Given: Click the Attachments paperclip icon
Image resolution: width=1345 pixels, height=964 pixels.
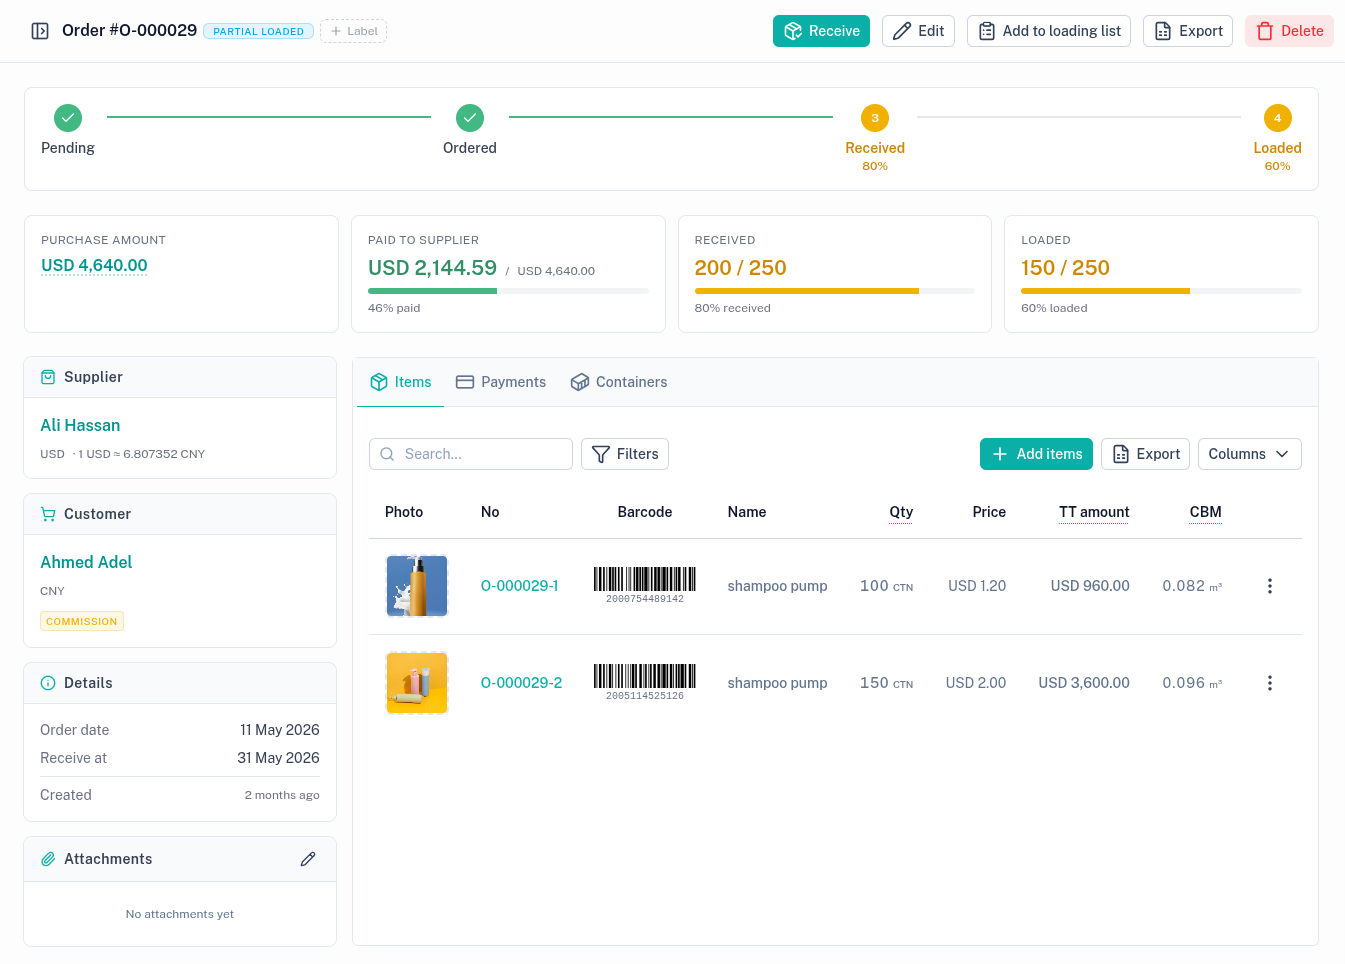Looking at the screenshot, I should 48,859.
